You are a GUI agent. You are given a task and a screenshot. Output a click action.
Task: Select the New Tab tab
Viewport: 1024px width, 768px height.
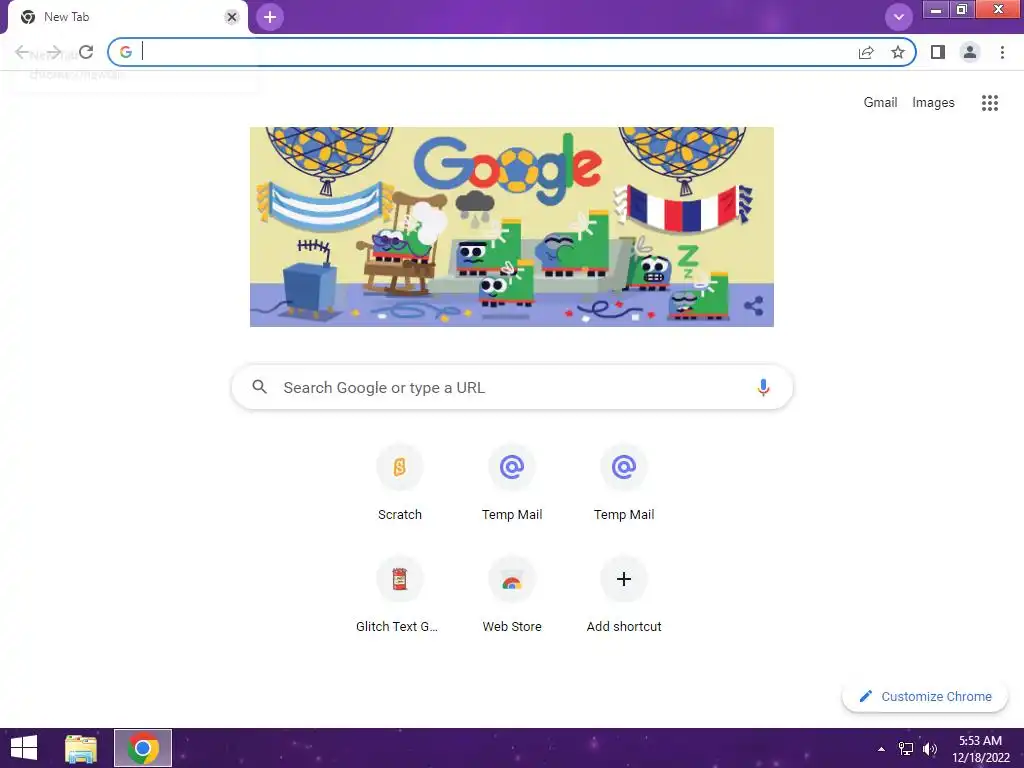[127, 17]
